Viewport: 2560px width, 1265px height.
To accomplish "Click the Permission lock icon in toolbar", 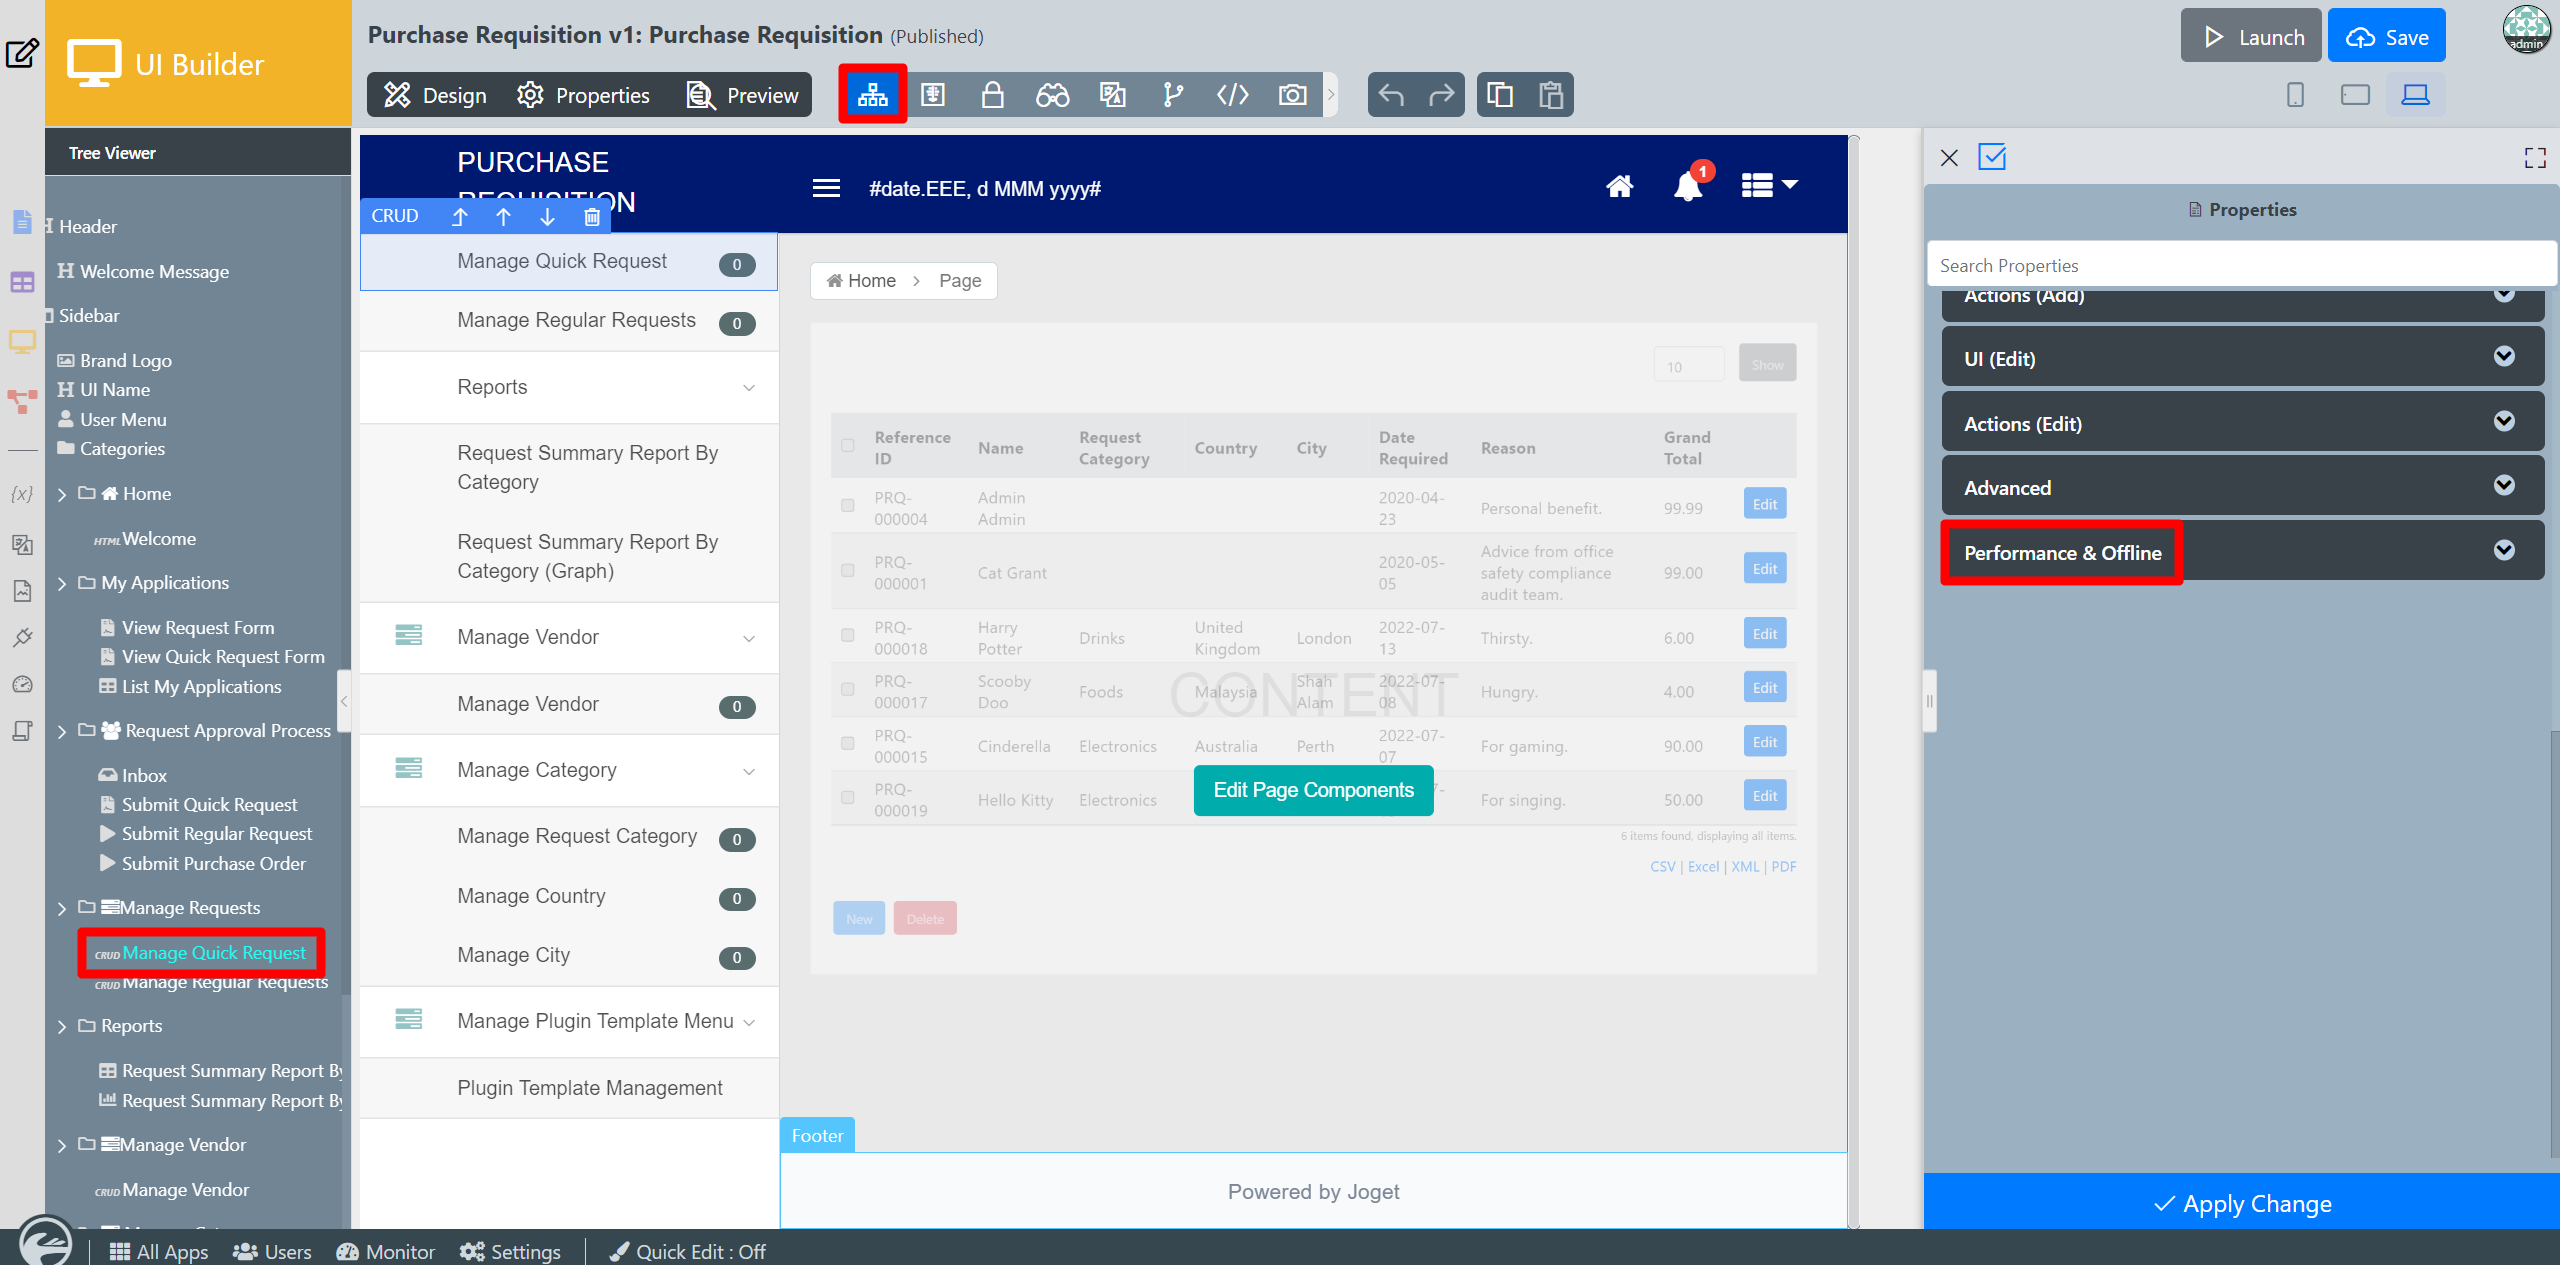I will 992,95.
